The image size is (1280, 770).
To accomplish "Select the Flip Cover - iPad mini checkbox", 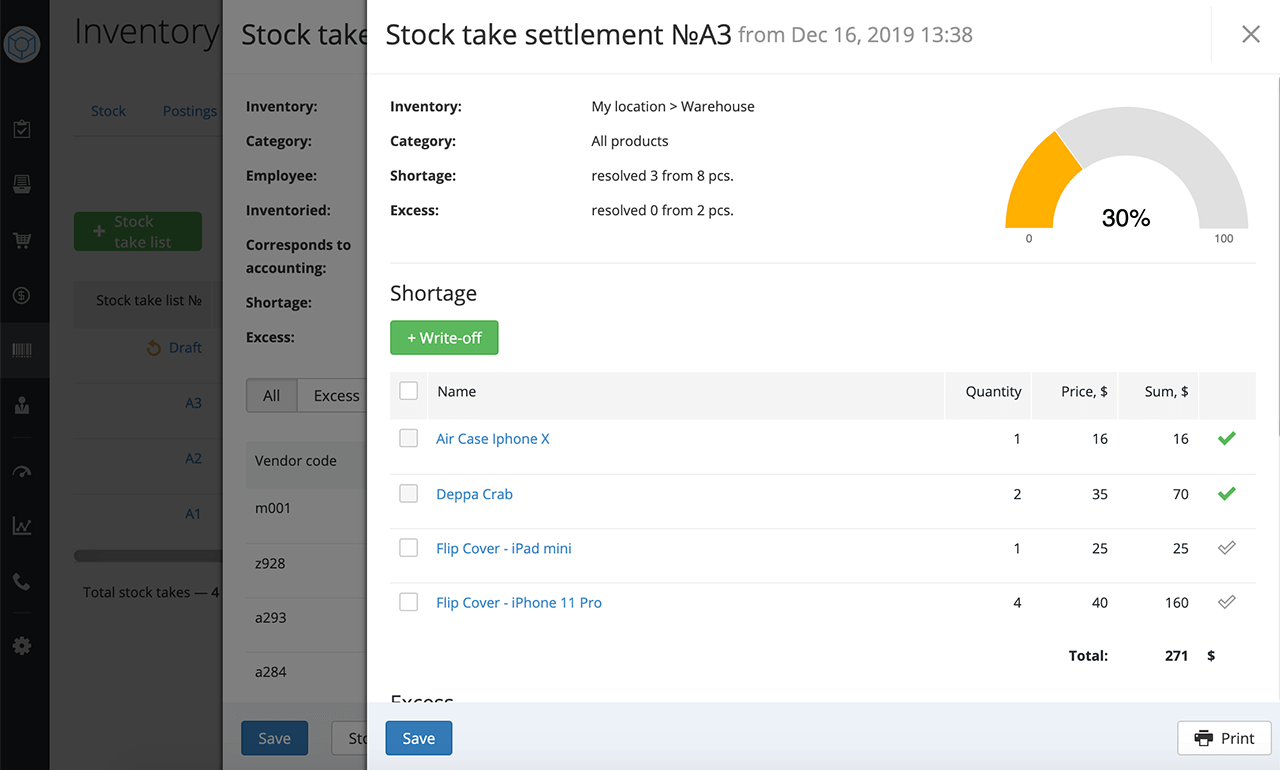I will pyautogui.click(x=408, y=548).
